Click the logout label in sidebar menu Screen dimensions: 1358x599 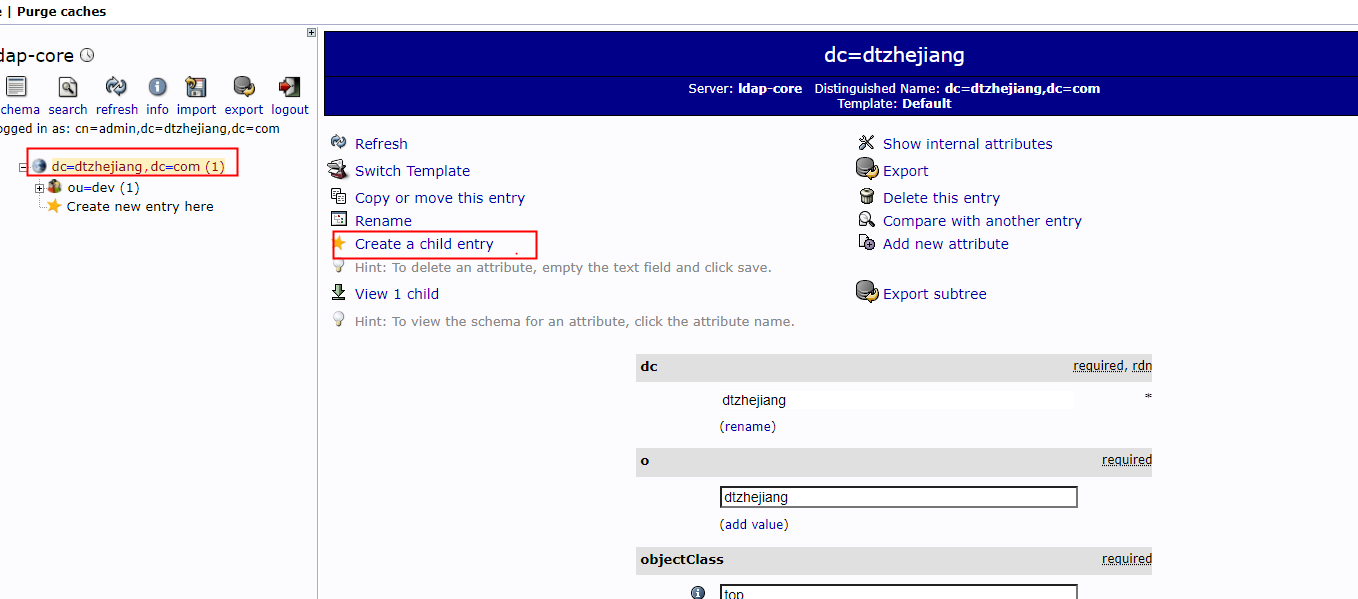[x=290, y=110]
